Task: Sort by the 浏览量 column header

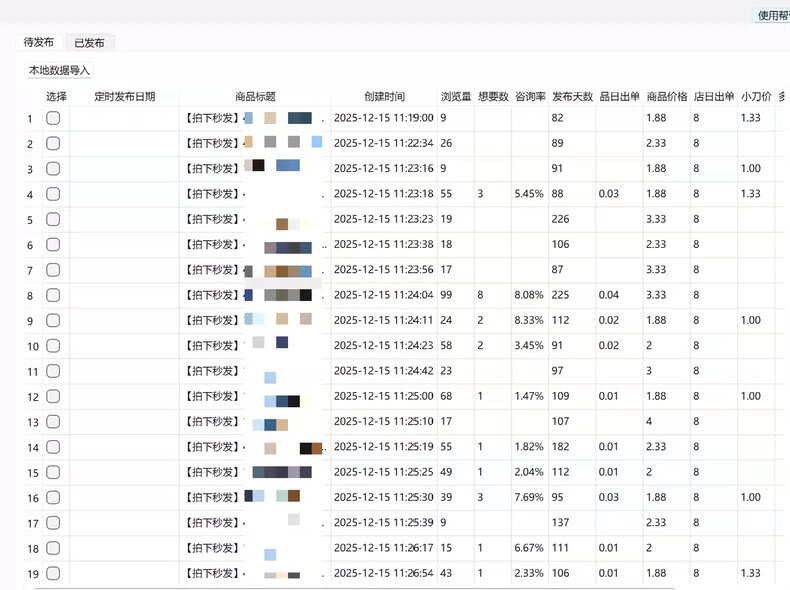Action: pos(455,96)
